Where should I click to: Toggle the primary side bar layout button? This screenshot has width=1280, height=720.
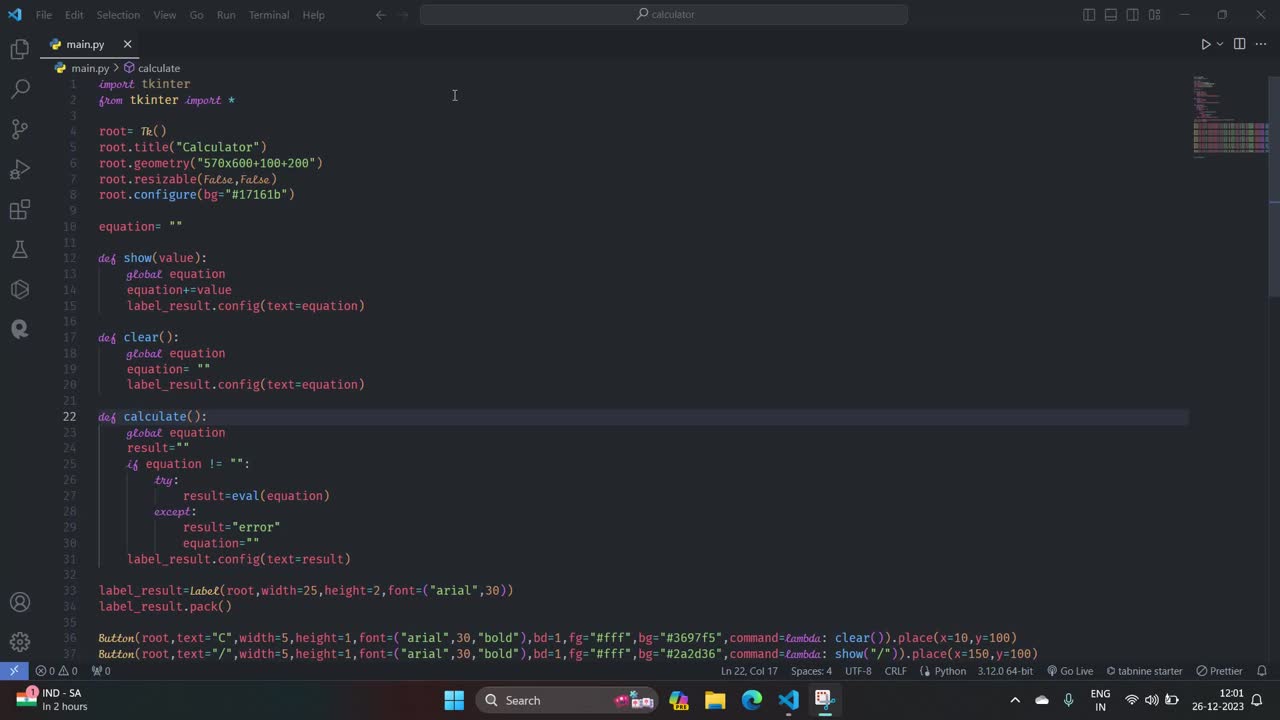pos(1089,15)
